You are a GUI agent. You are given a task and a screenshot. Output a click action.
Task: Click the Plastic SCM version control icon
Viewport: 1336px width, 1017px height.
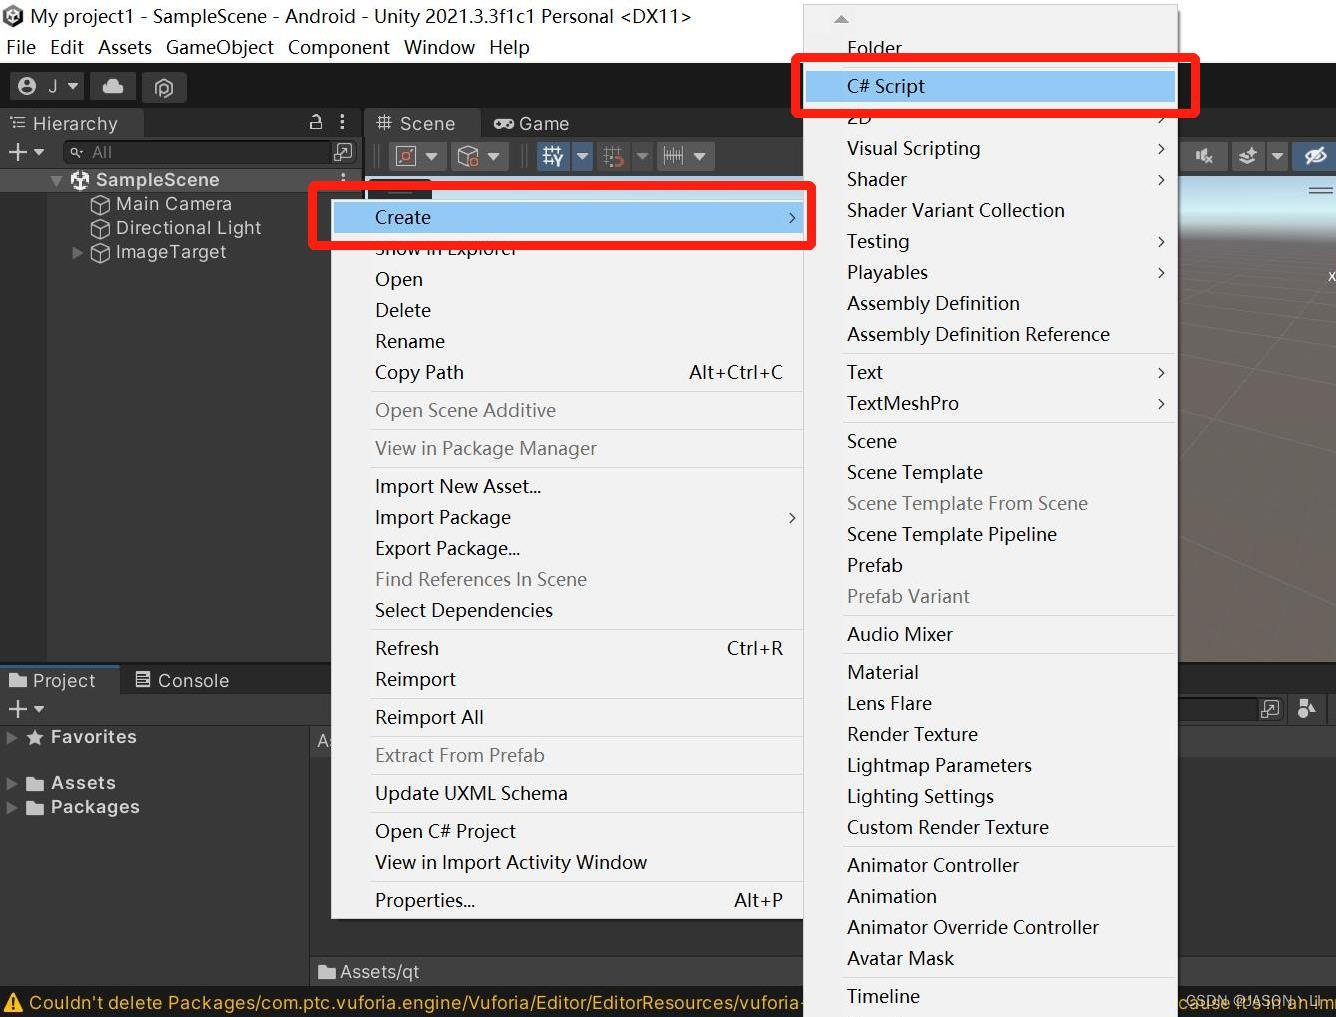pyautogui.click(x=164, y=87)
